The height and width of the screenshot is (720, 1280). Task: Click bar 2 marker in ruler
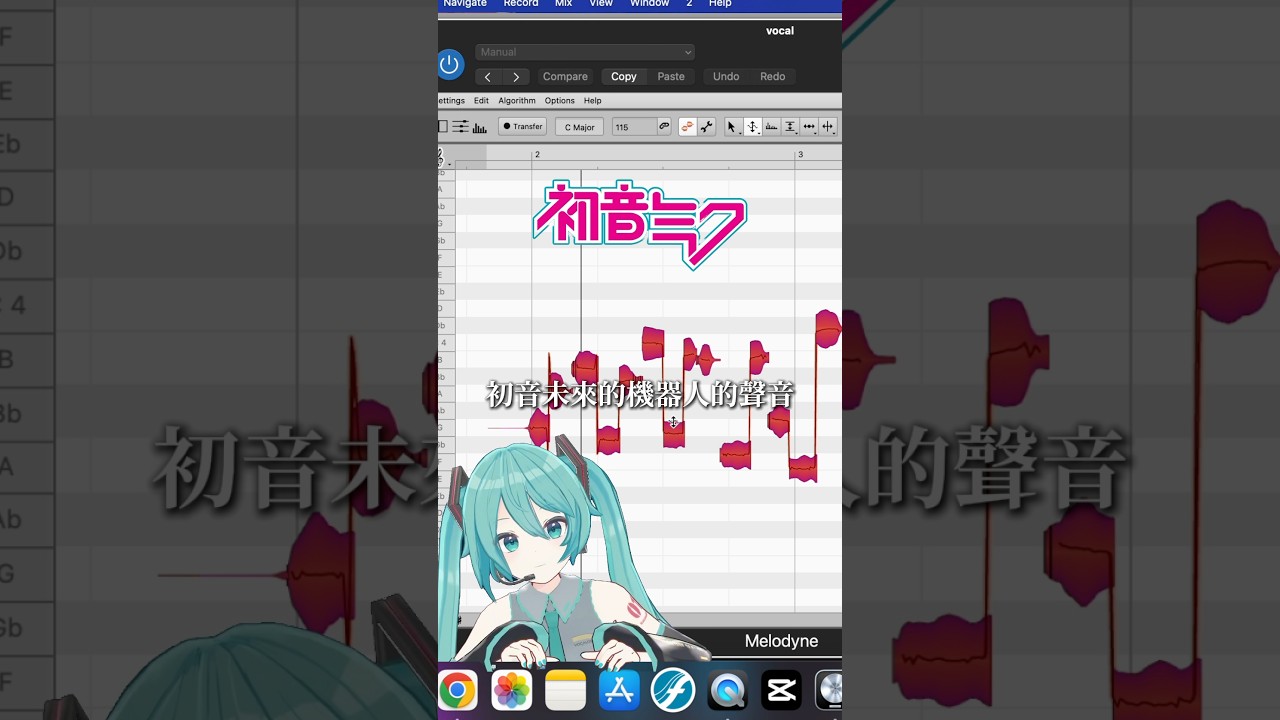tap(537, 154)
